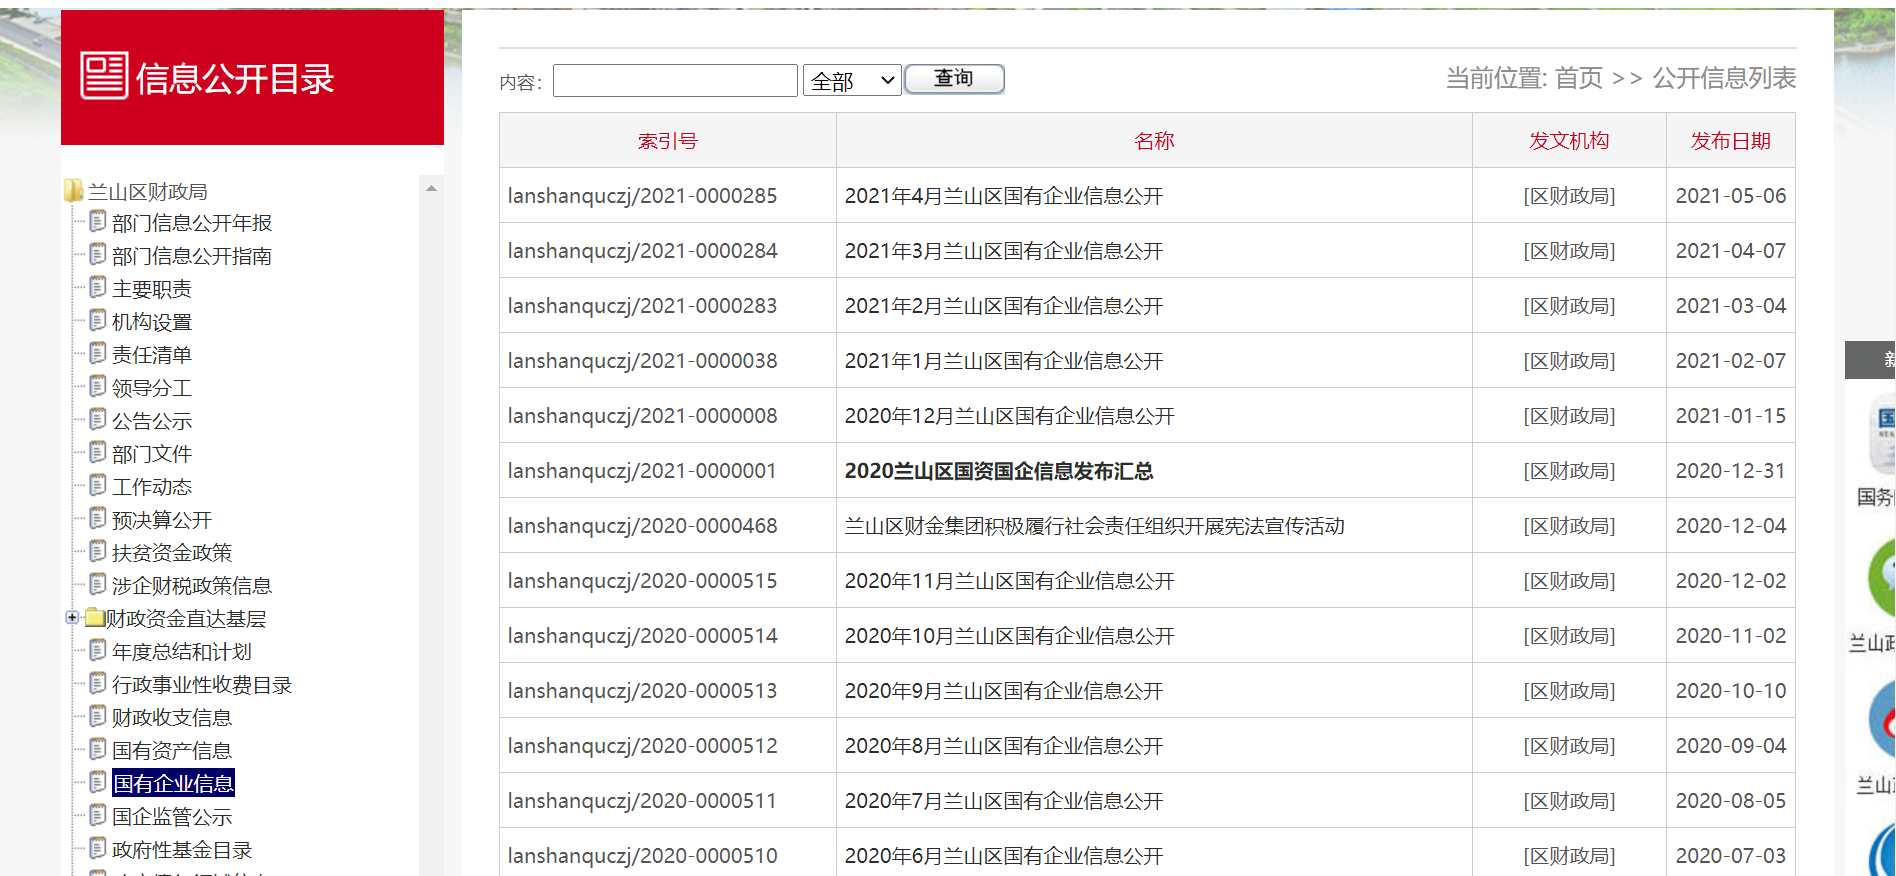The image size is (1896, 876).
Task: Click the document icon beside 国有资产信息
Action: tap(97, 749)
